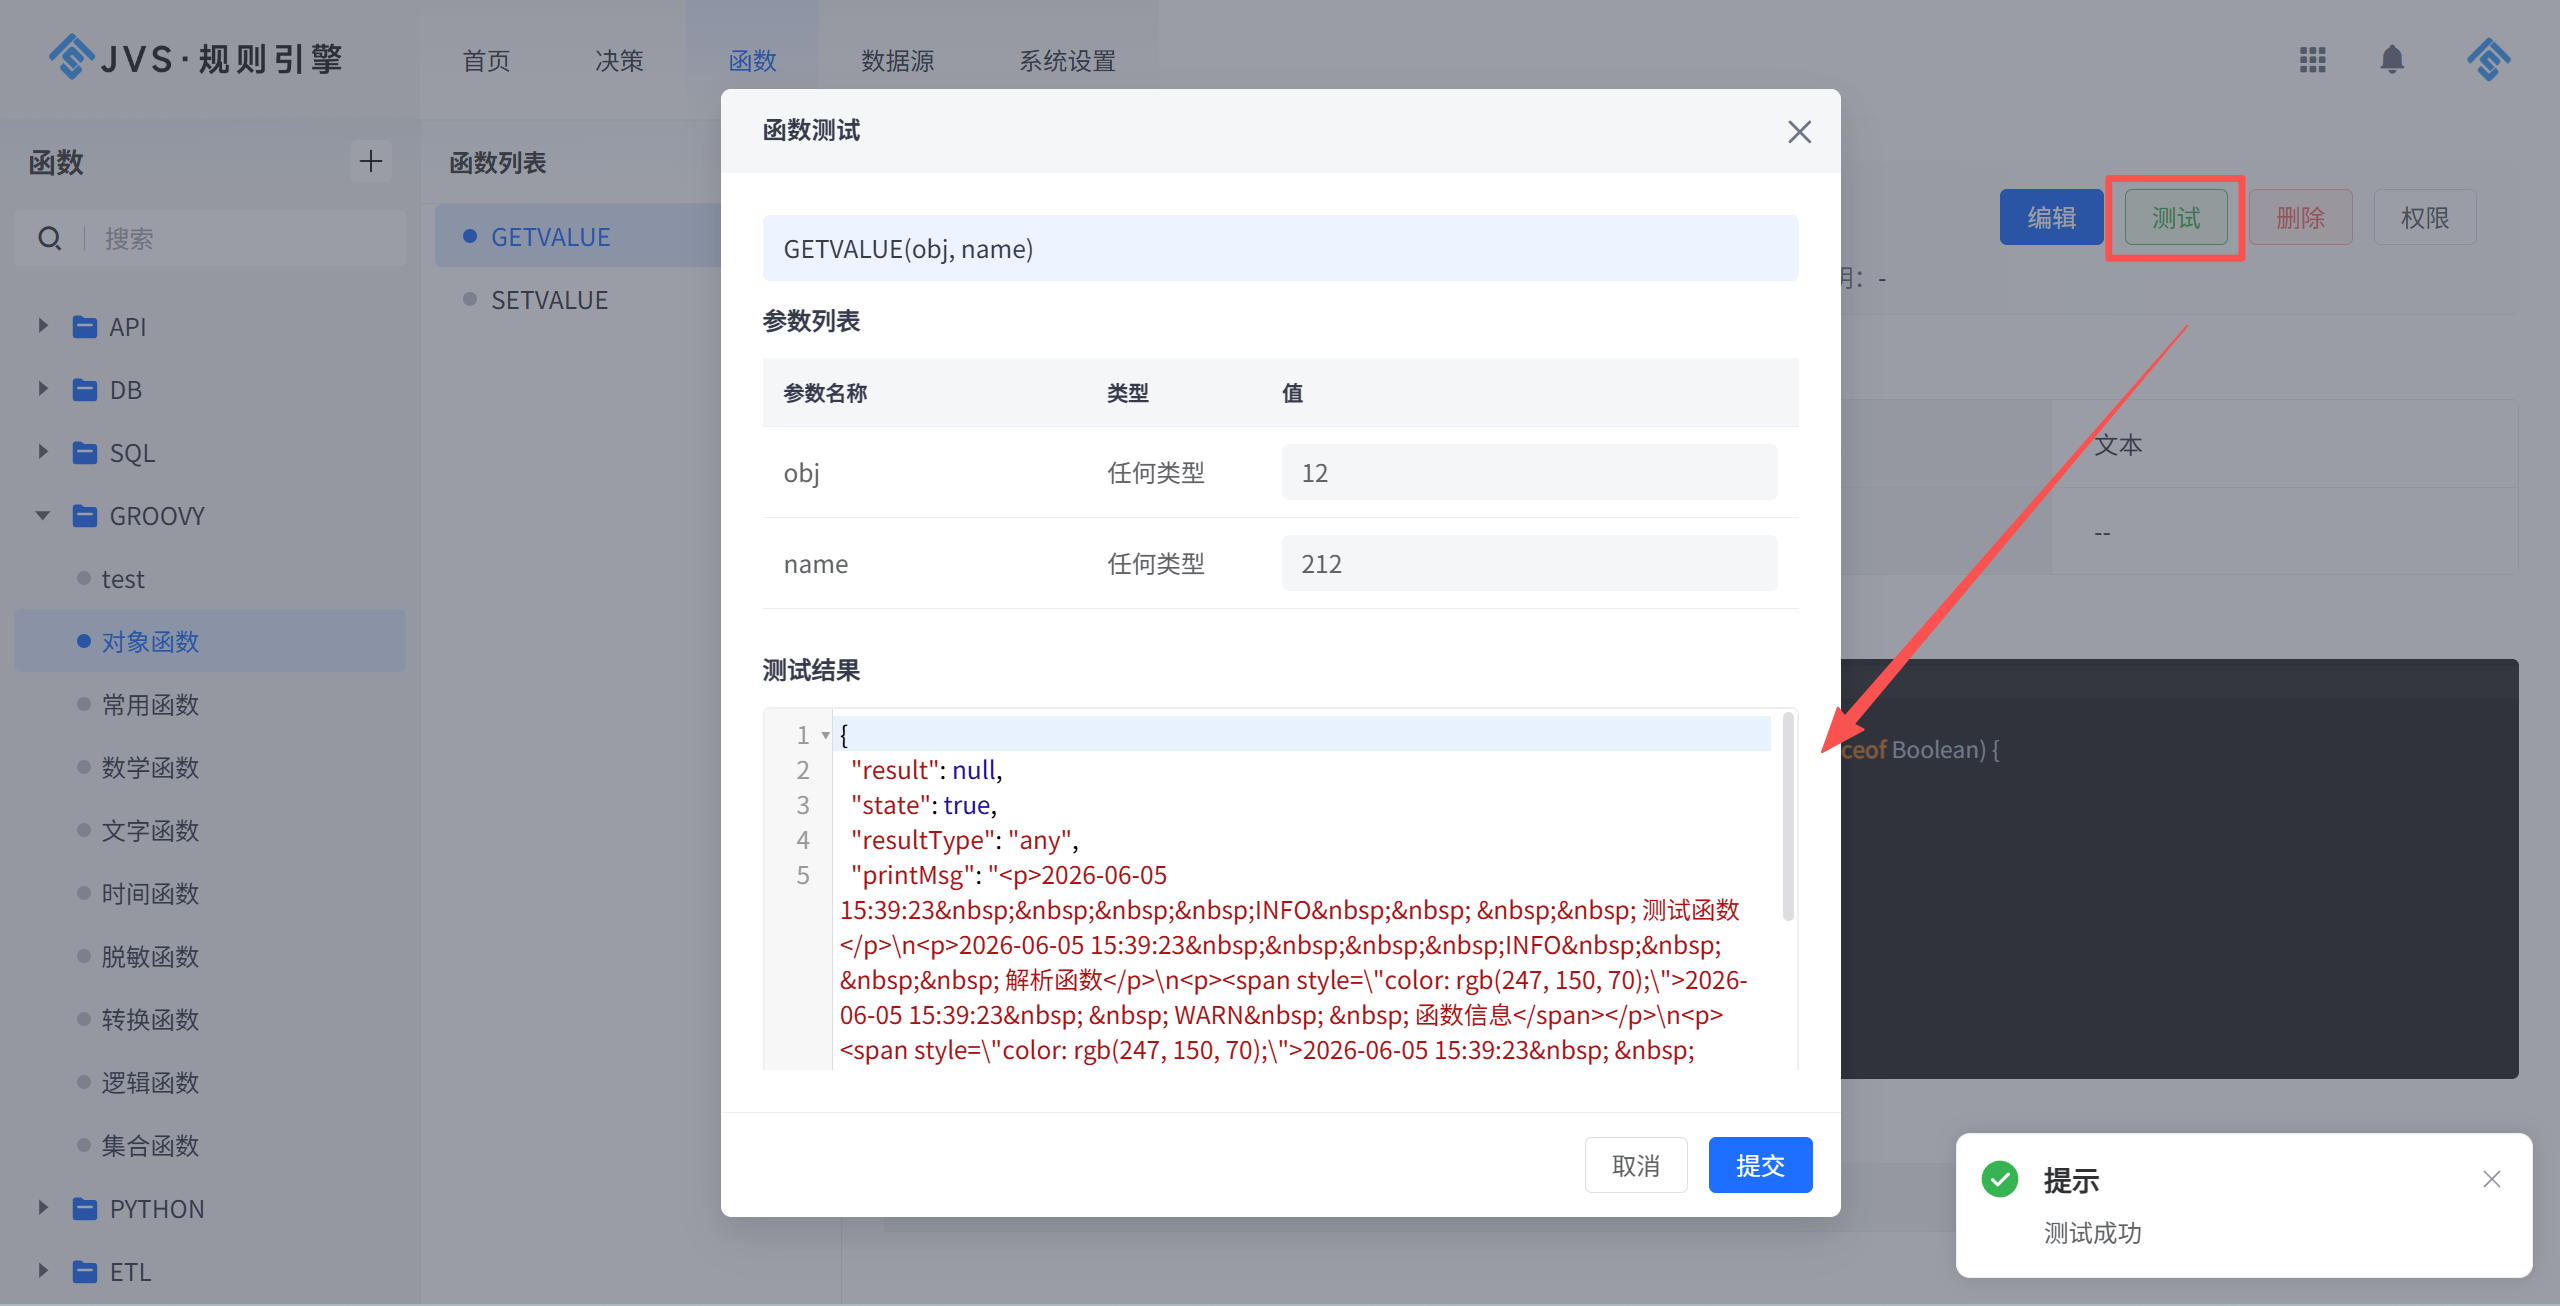2560x1306 pixels.
Task: Select the test item under GROOVY
Action: tap(123, 578)
